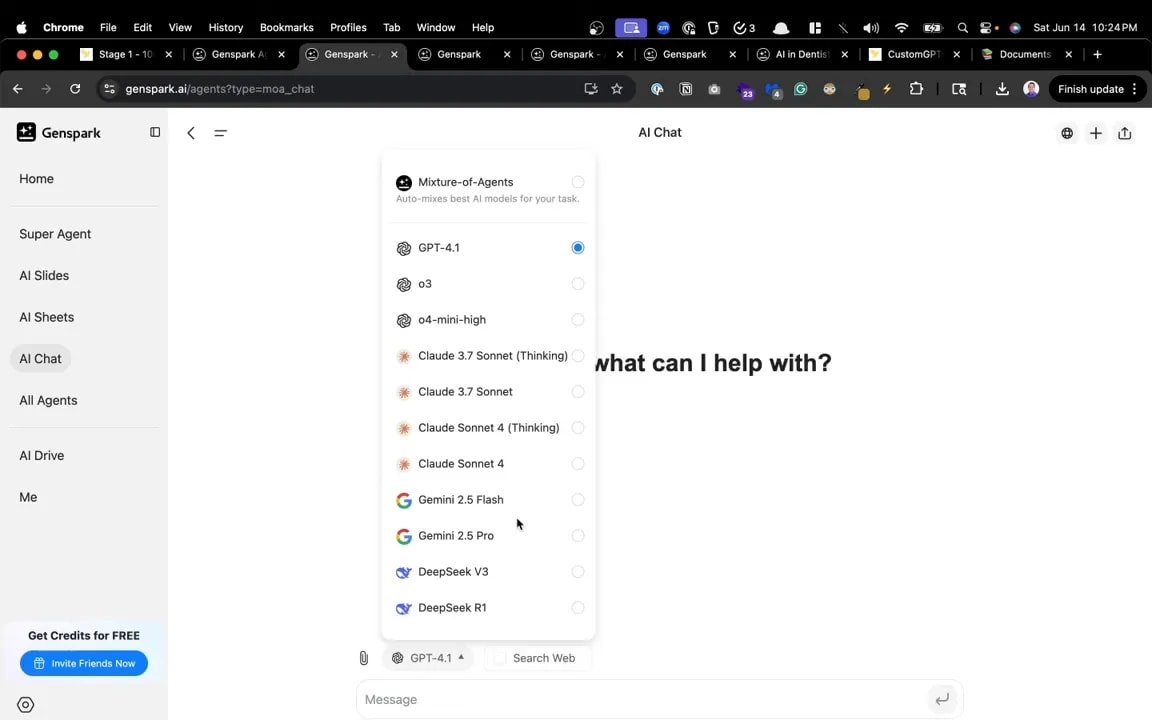Image resolution: width=1152 pixels, height=720 pixels.
Task: Open the Bookmarks menu in the menu bar
Action: click(x=286, y=27)
